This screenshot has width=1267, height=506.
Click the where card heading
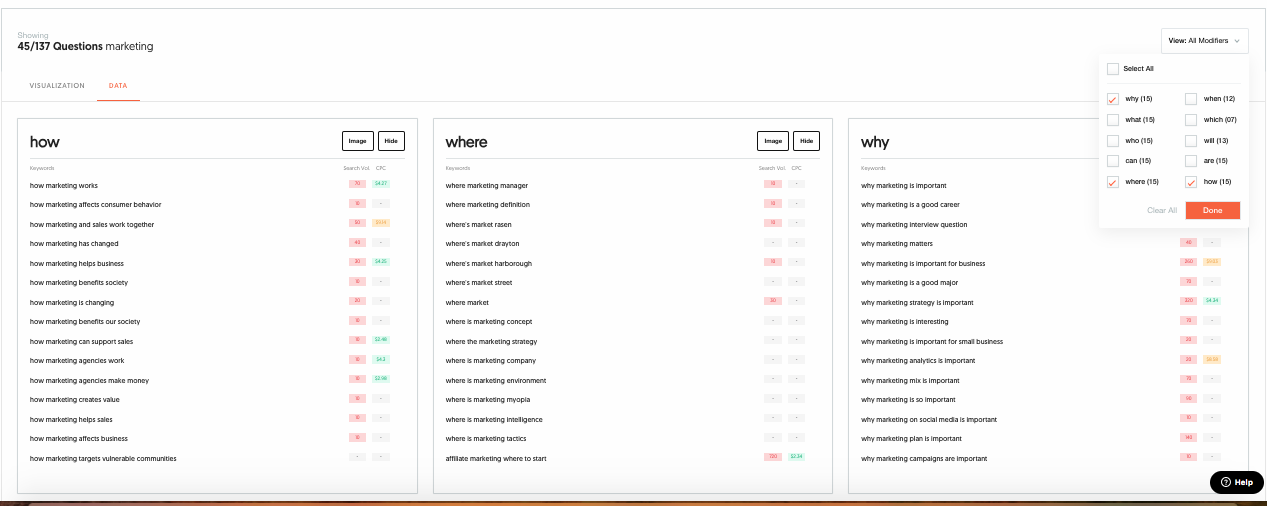(466, 142)
